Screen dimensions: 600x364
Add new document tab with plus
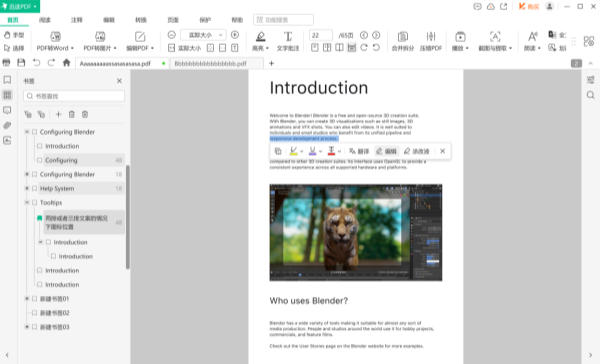point(271,63)
